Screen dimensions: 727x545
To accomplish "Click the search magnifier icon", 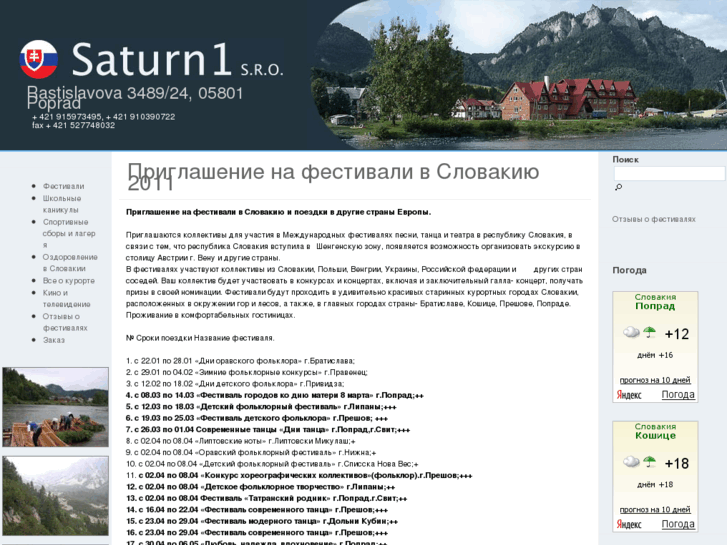I will (618, 187).
